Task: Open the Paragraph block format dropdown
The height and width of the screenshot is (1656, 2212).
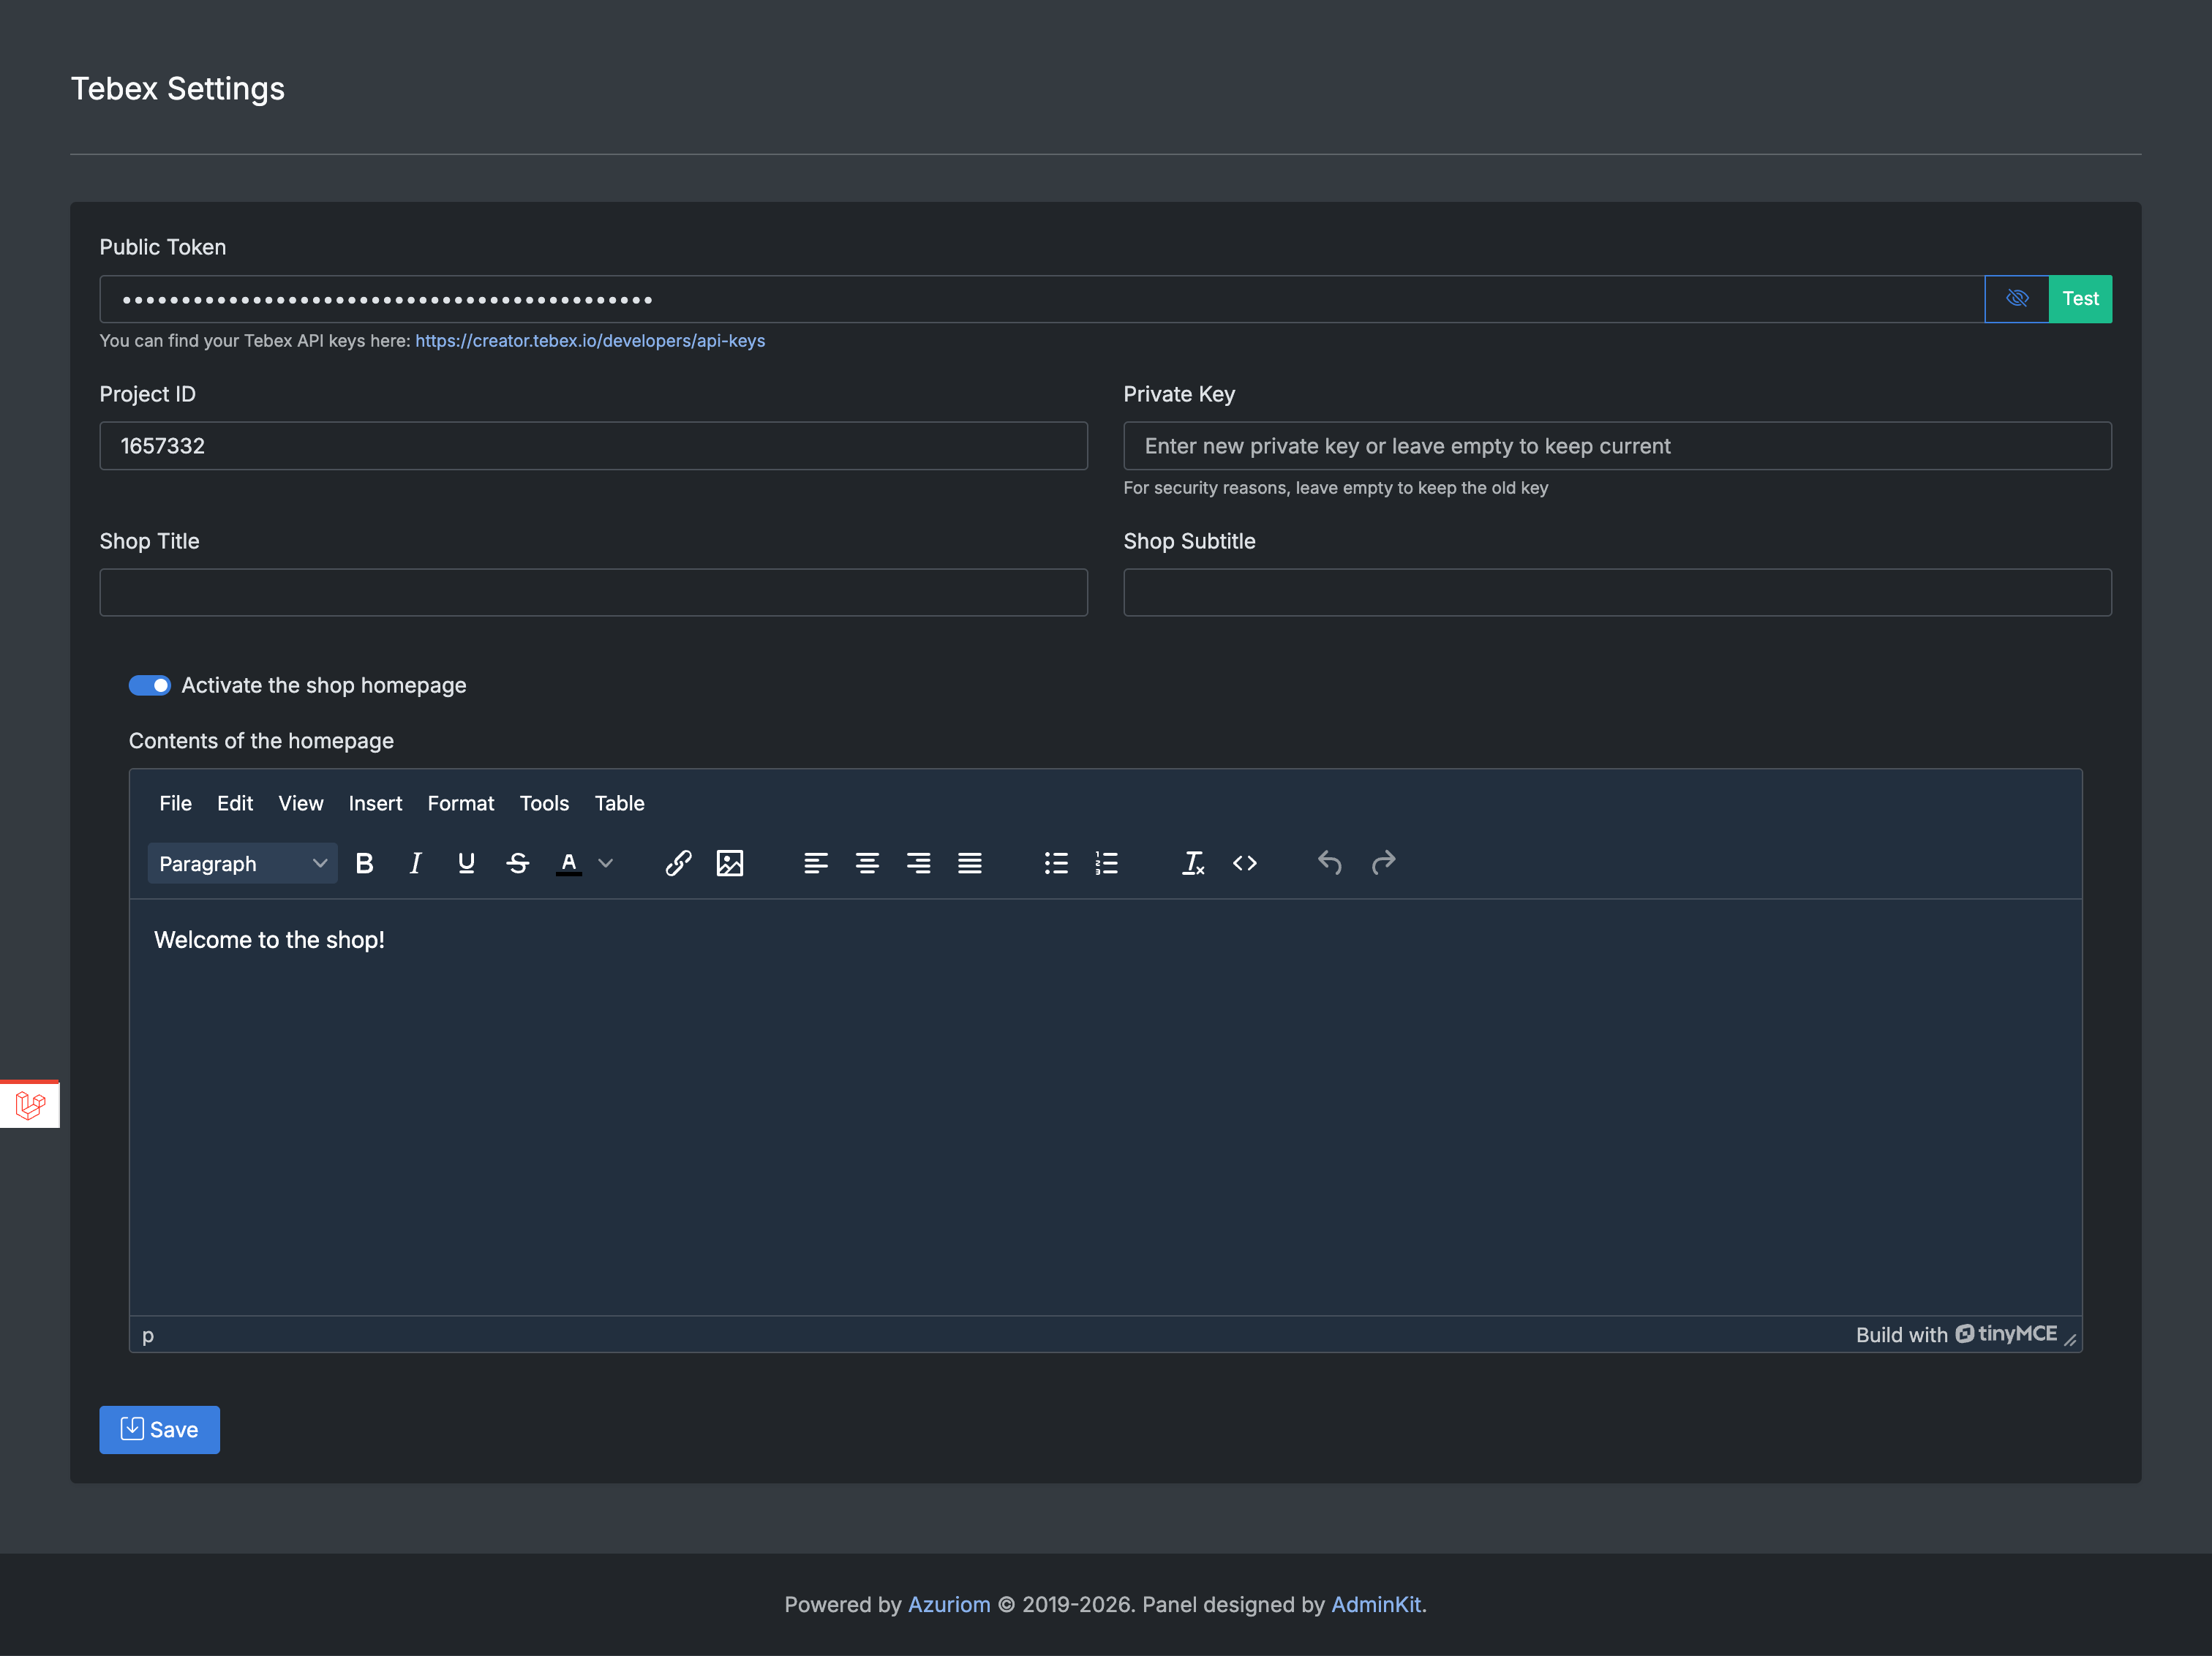Action: point(242,863)
